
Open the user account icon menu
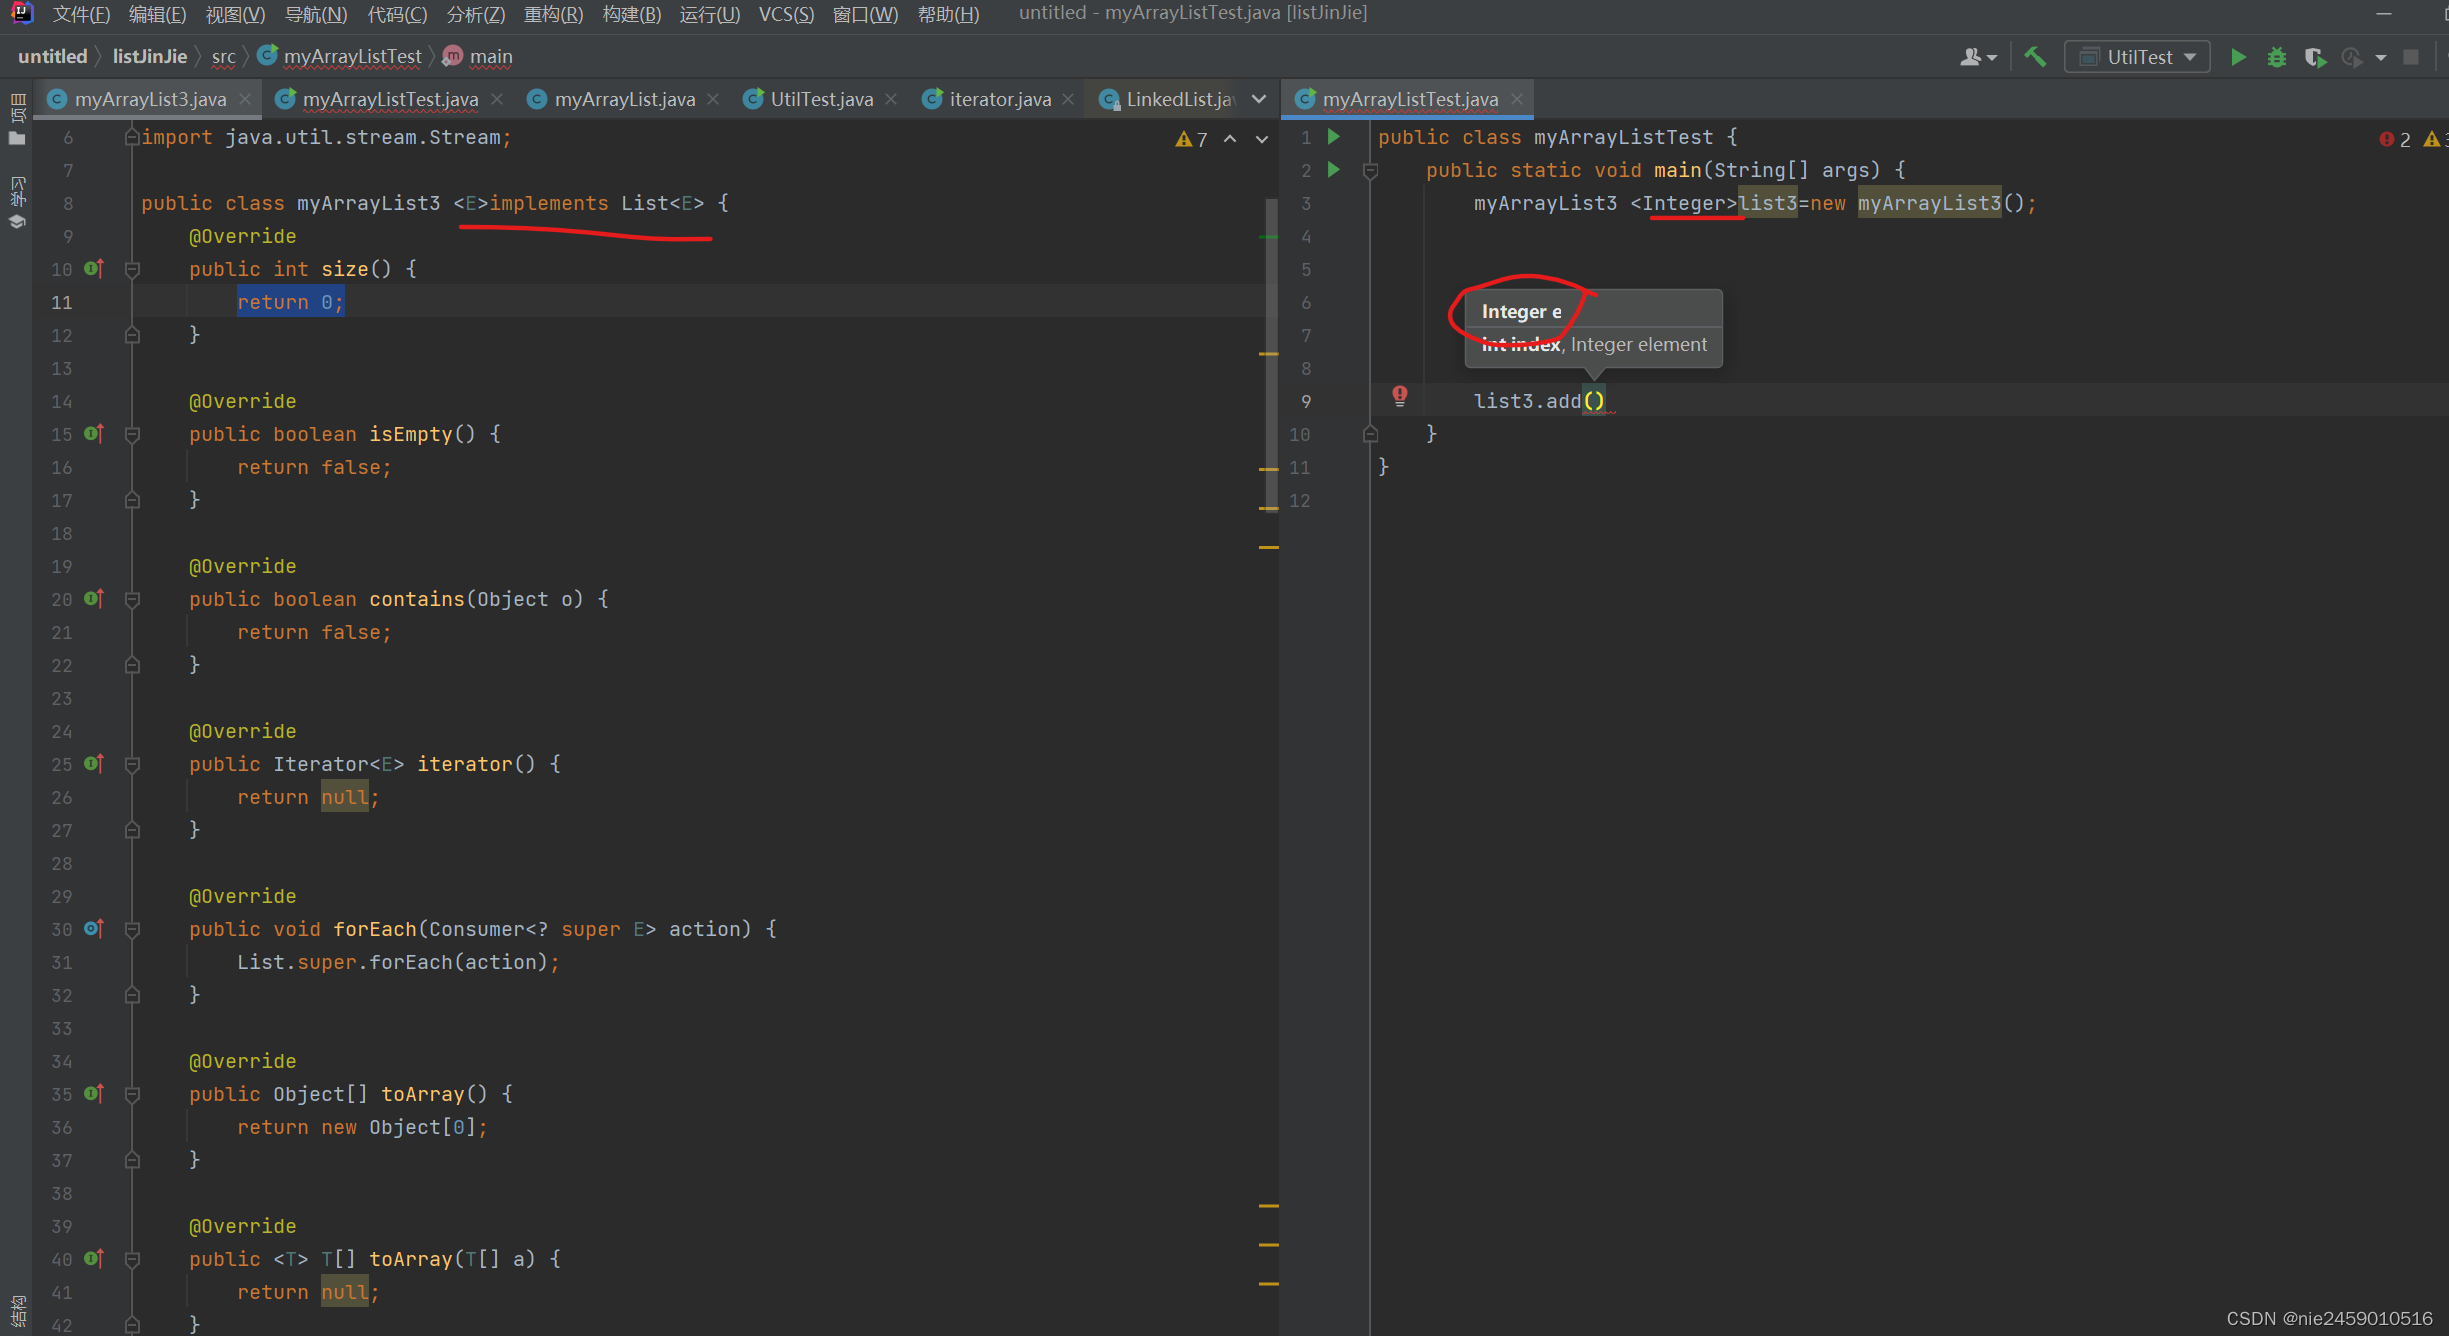[1977, 57]
